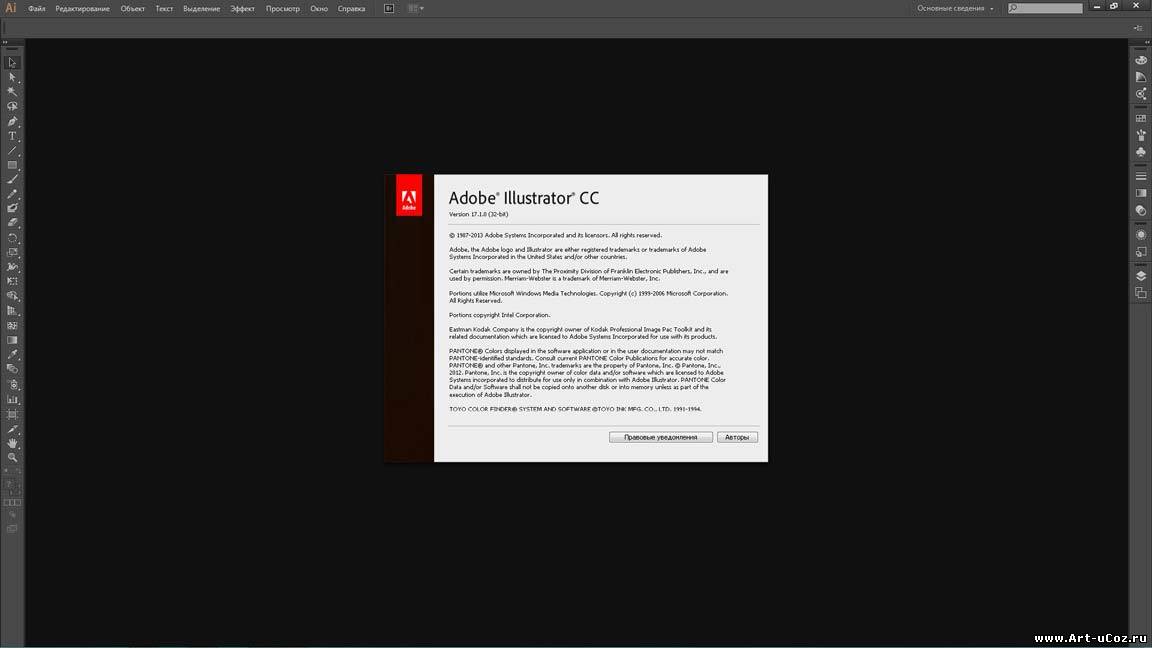The width and height of the screenshot is (1152, 648).
Task: Select the Magic Wand tool
Action: point(12,92)
